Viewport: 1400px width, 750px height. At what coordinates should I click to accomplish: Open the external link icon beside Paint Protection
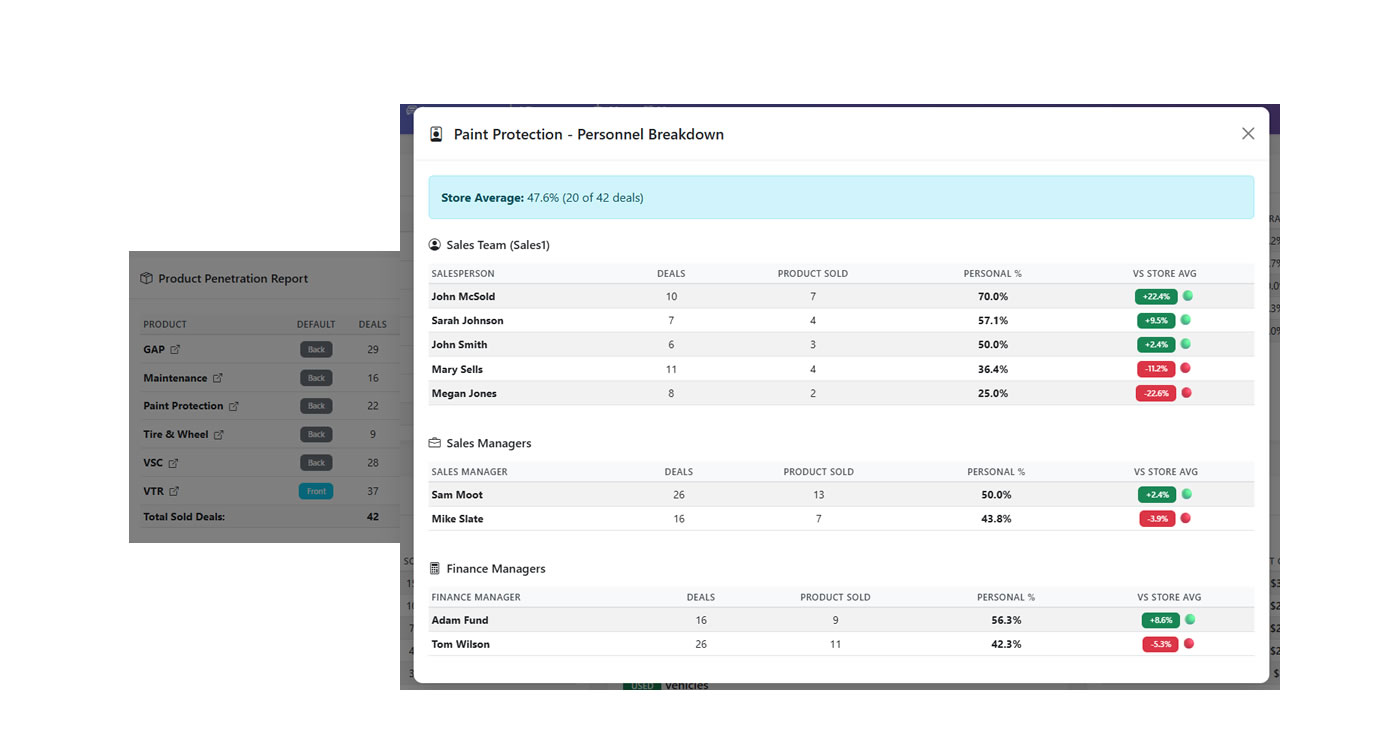[x=234, y=406]
